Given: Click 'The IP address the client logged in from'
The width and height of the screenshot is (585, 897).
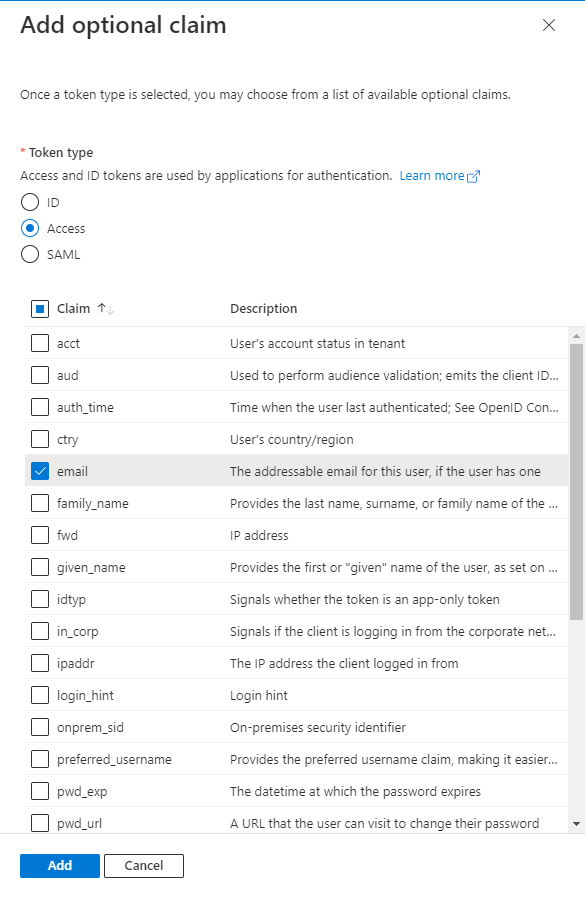Looking at the screenshot, I should click(x=344, y=664).
